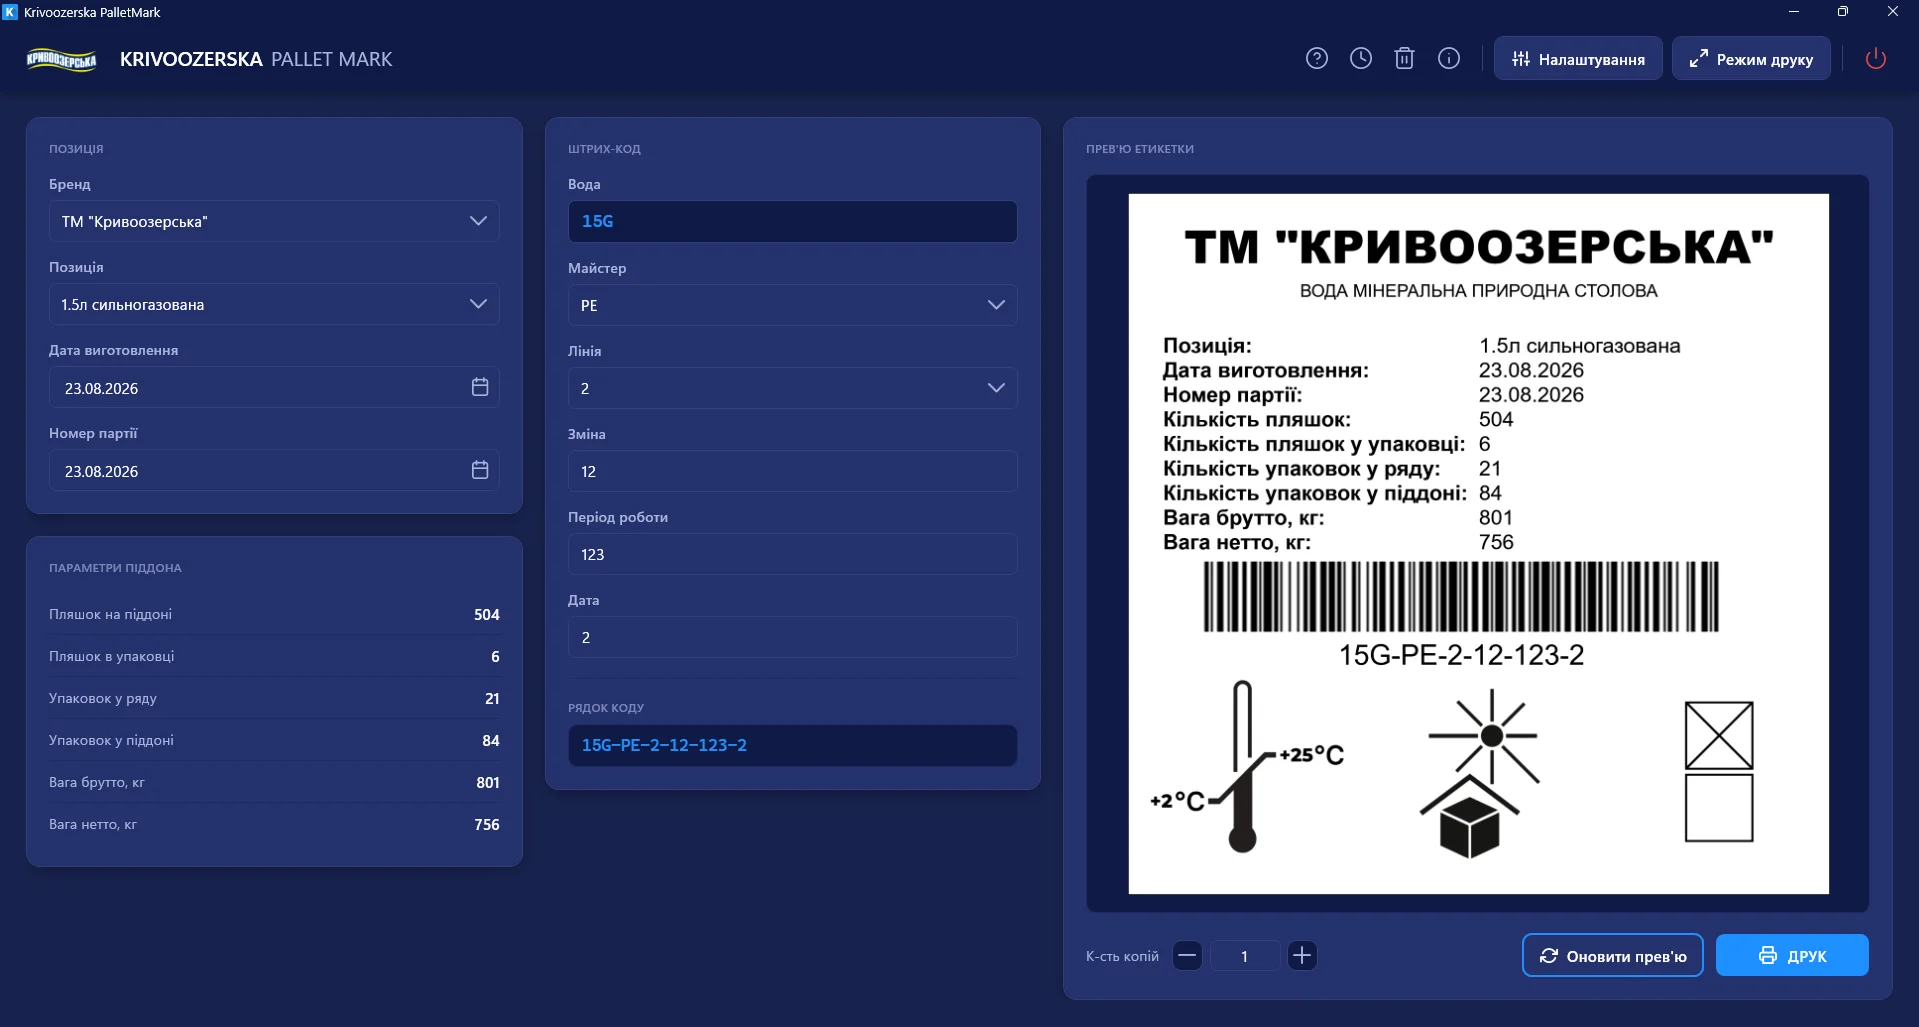
Task: Click the label title ТМ "КРИВООЗЕРСЬКА"
Action: pos(1479,247)
